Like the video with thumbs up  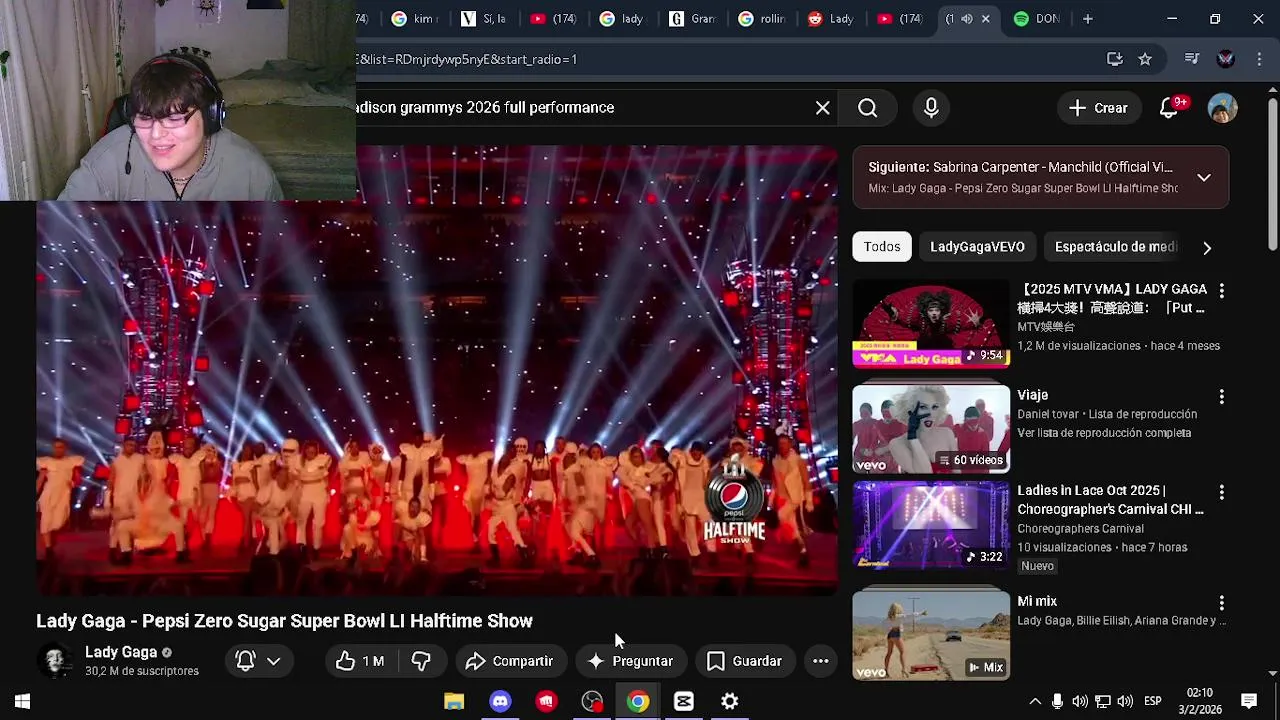[x=360, y=661]
